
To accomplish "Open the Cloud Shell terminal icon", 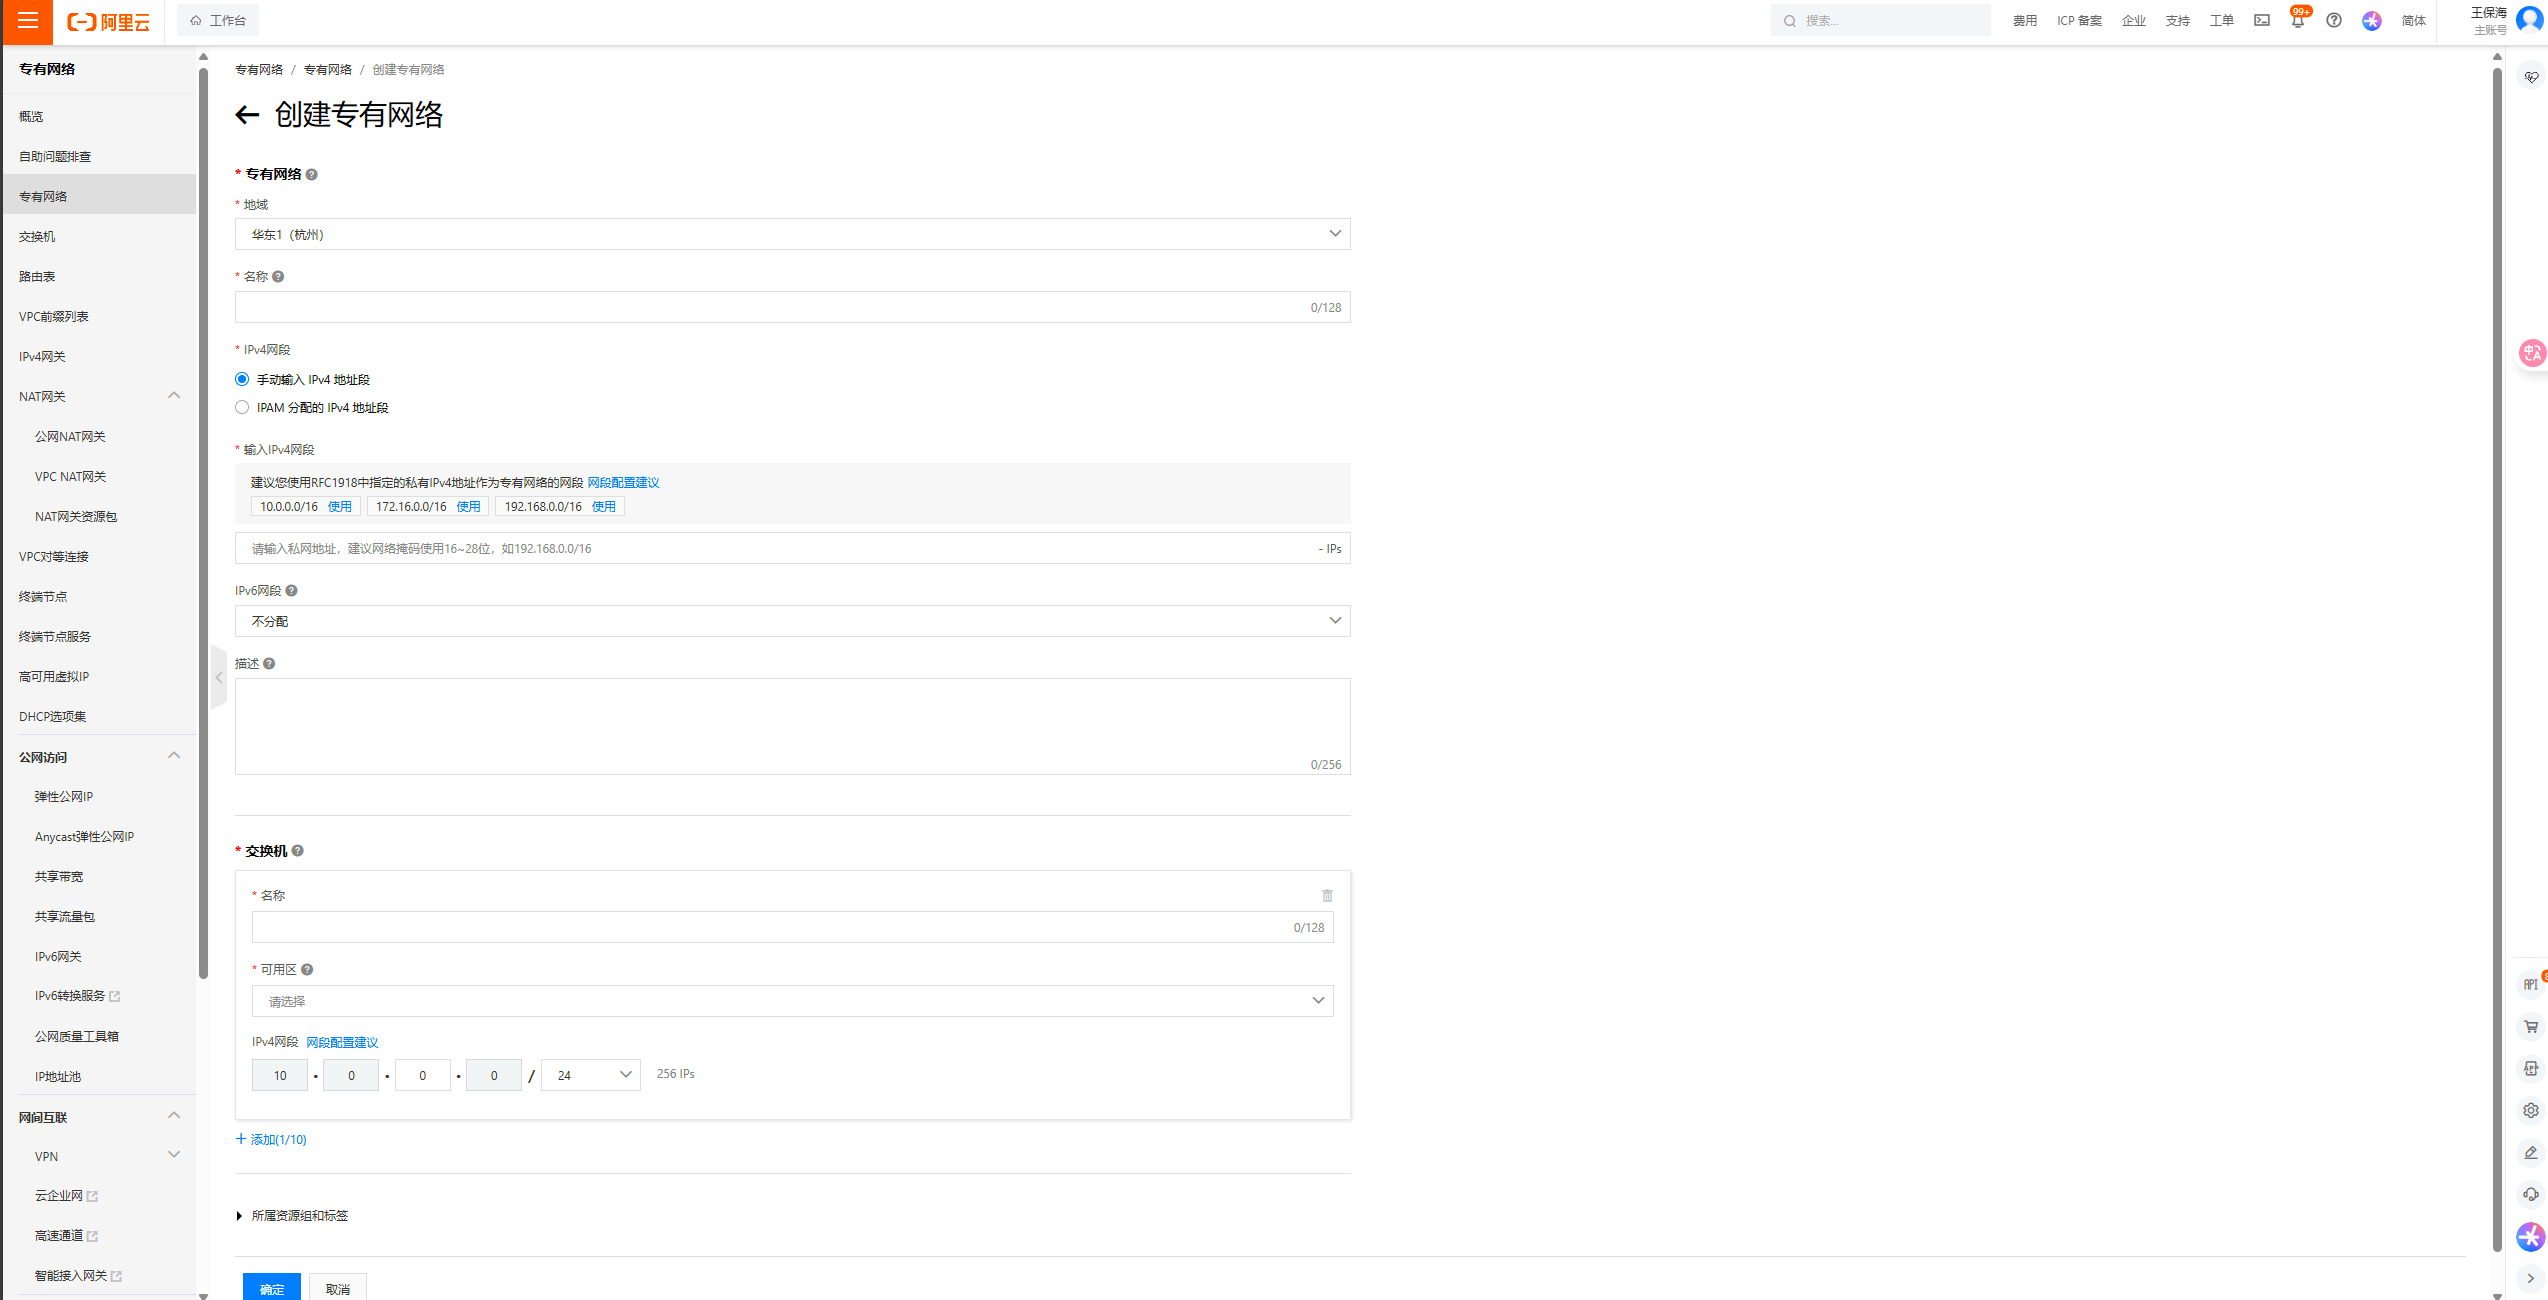I will [2261, 21].
